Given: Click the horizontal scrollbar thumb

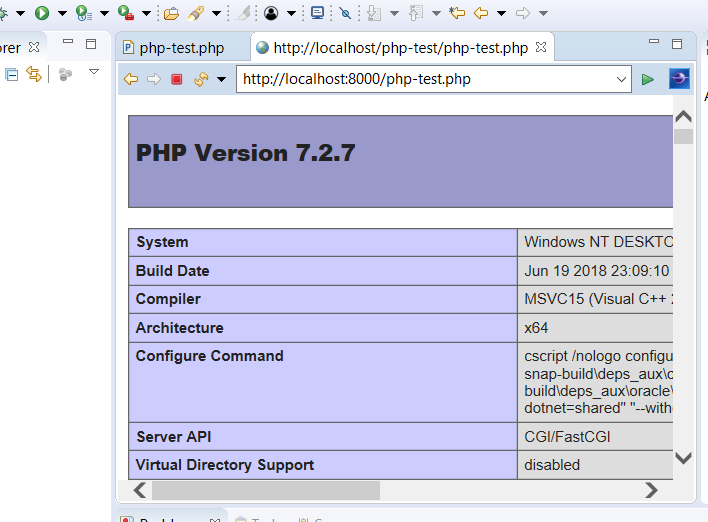Looking at the screenshot, I should 266,490.
